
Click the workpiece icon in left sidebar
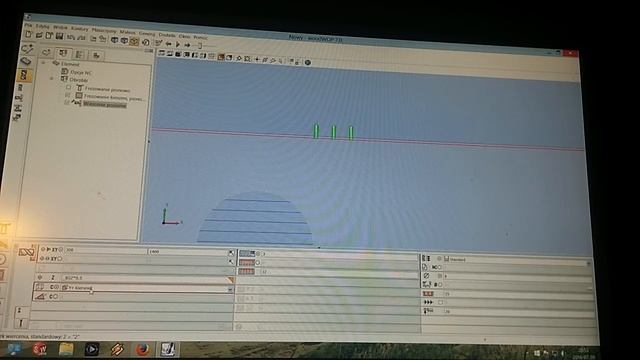point(26,62)
